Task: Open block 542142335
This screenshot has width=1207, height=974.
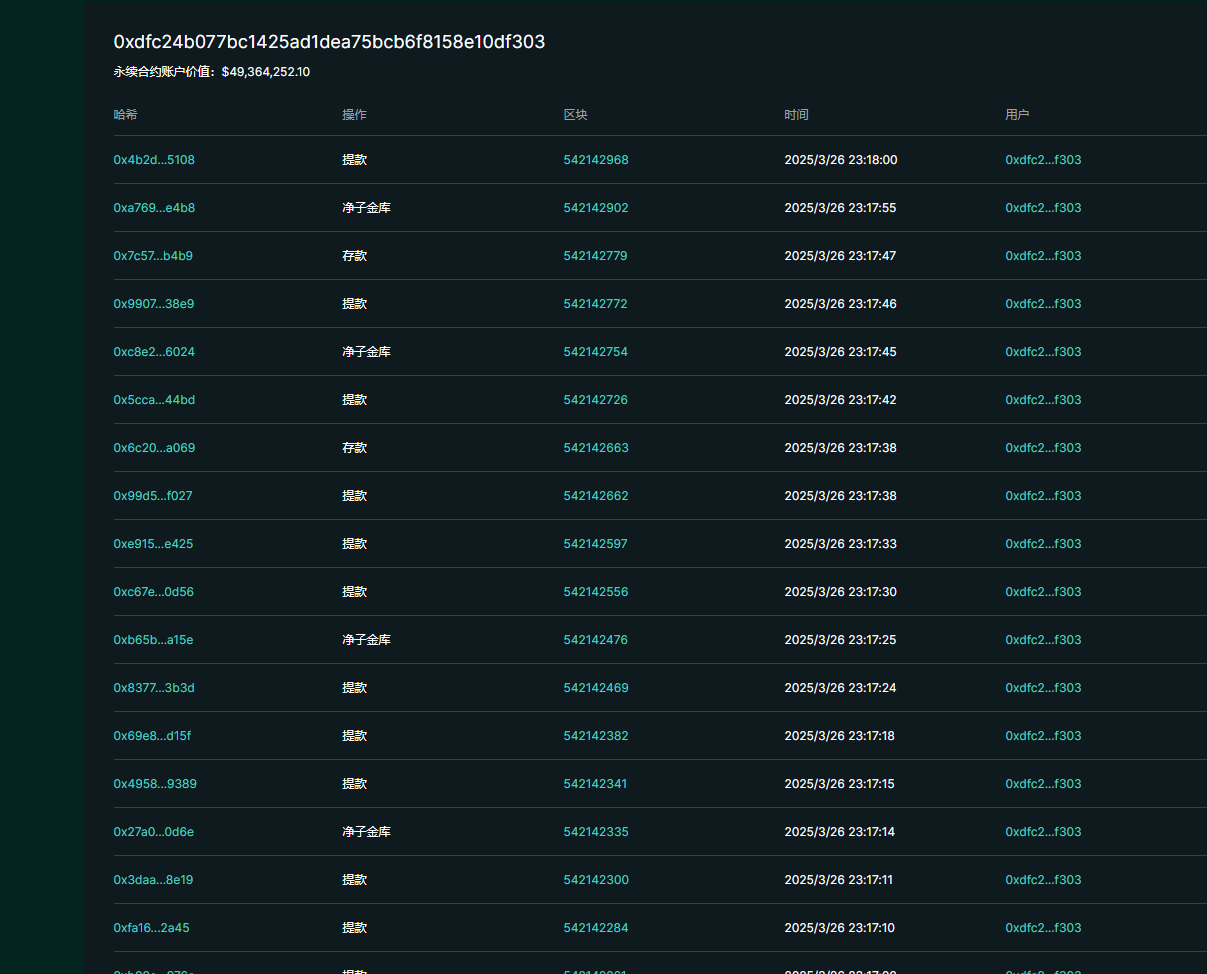Action: point(596,832)
